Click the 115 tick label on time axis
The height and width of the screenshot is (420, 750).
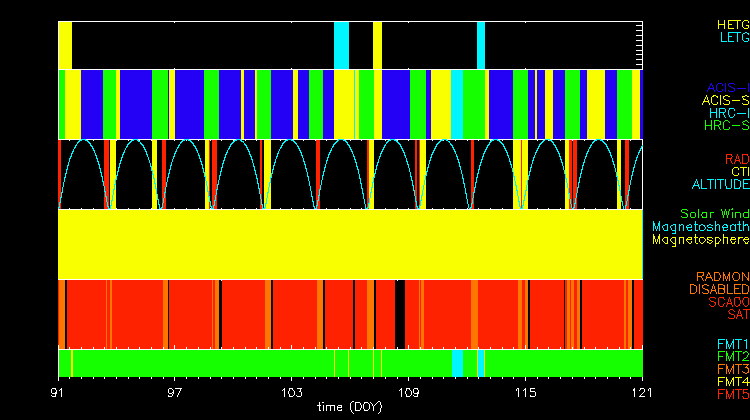coord(525,390)
